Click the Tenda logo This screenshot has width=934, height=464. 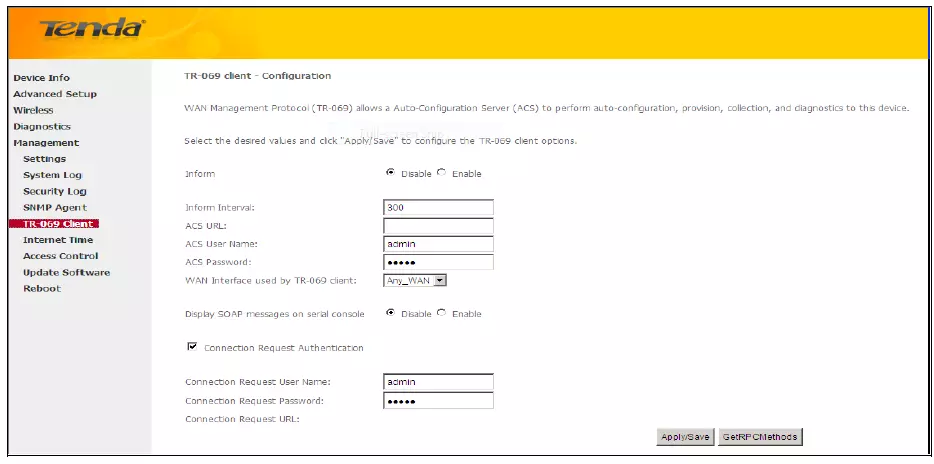pyautogui.click(x=92, y=27)
